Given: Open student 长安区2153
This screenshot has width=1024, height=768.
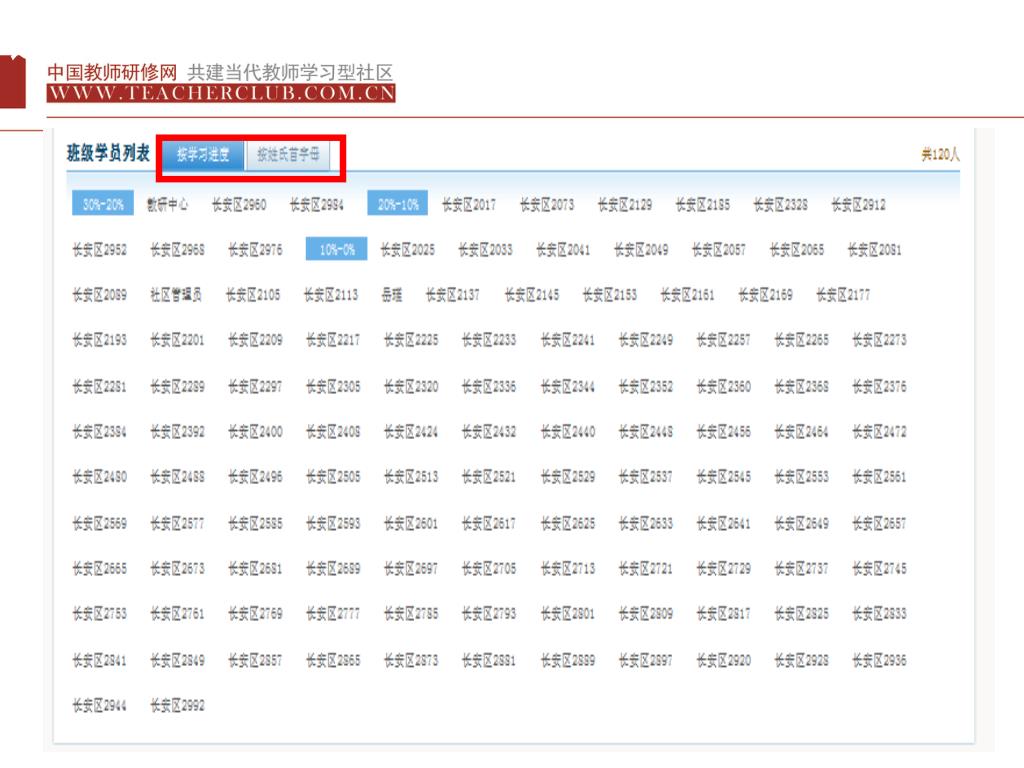Looking at the screenshot, I should [609, 295].
